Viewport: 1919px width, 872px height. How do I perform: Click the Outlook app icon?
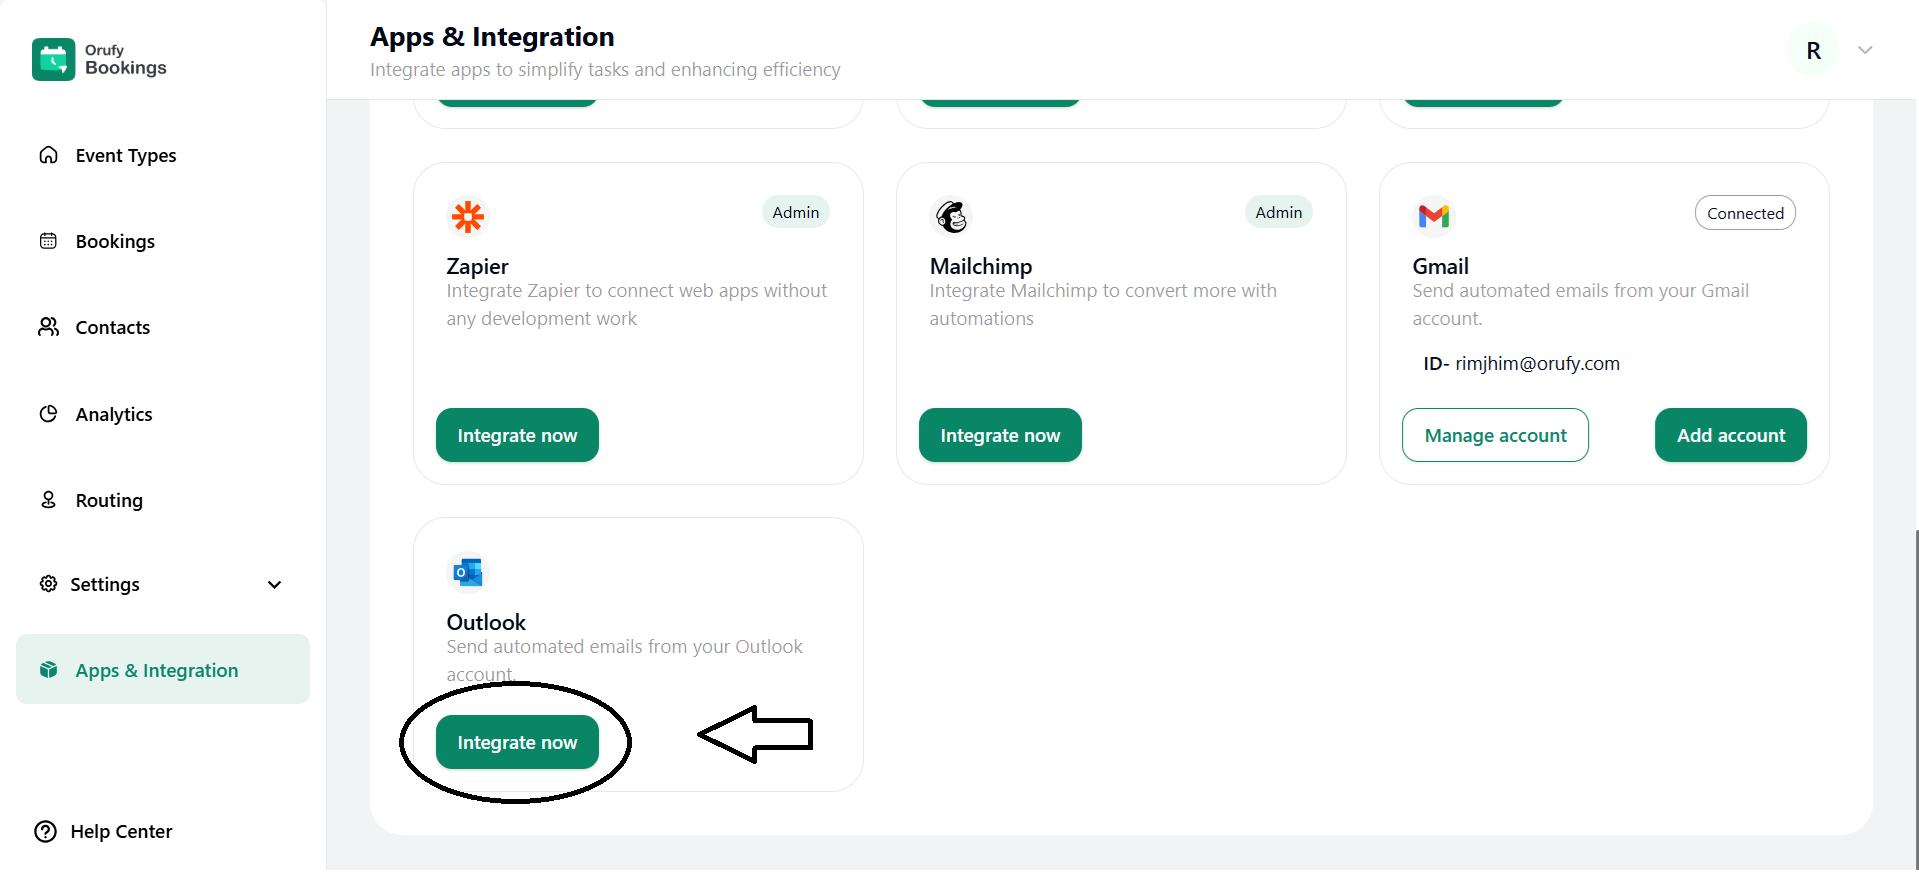(x=467, y=572)
